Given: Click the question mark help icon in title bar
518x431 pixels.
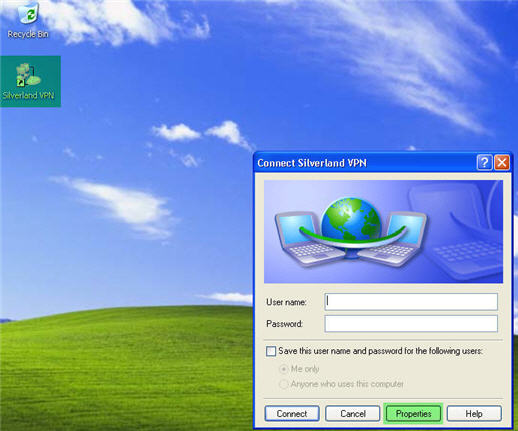Looking at the screenshot, I should 484,163.
